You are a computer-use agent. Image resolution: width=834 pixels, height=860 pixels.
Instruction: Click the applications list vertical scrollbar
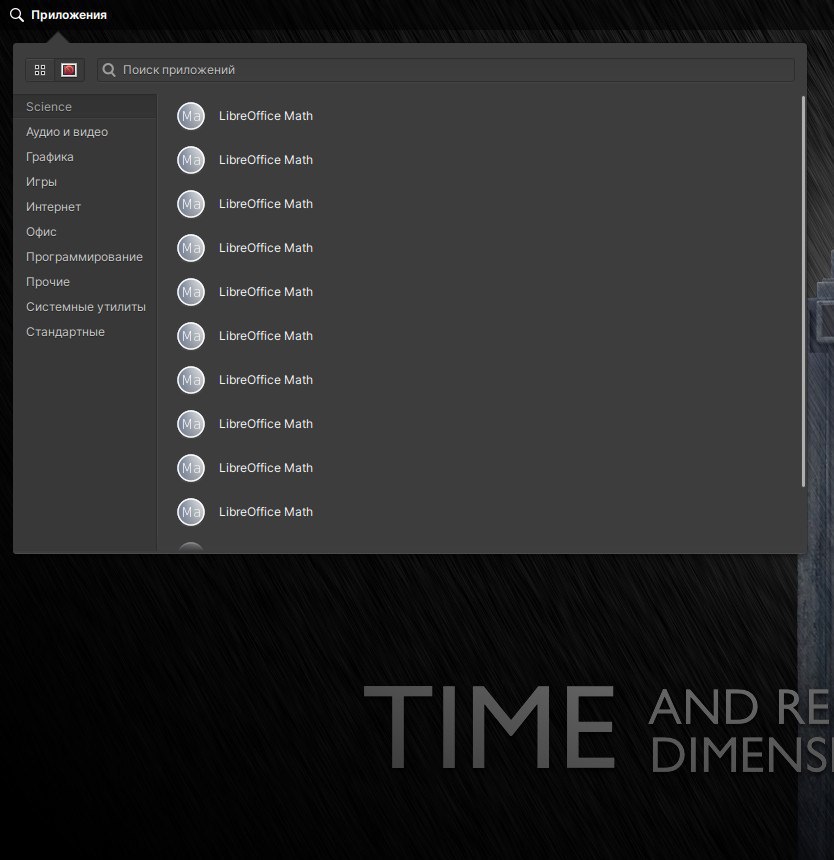[x=803, y=291]
